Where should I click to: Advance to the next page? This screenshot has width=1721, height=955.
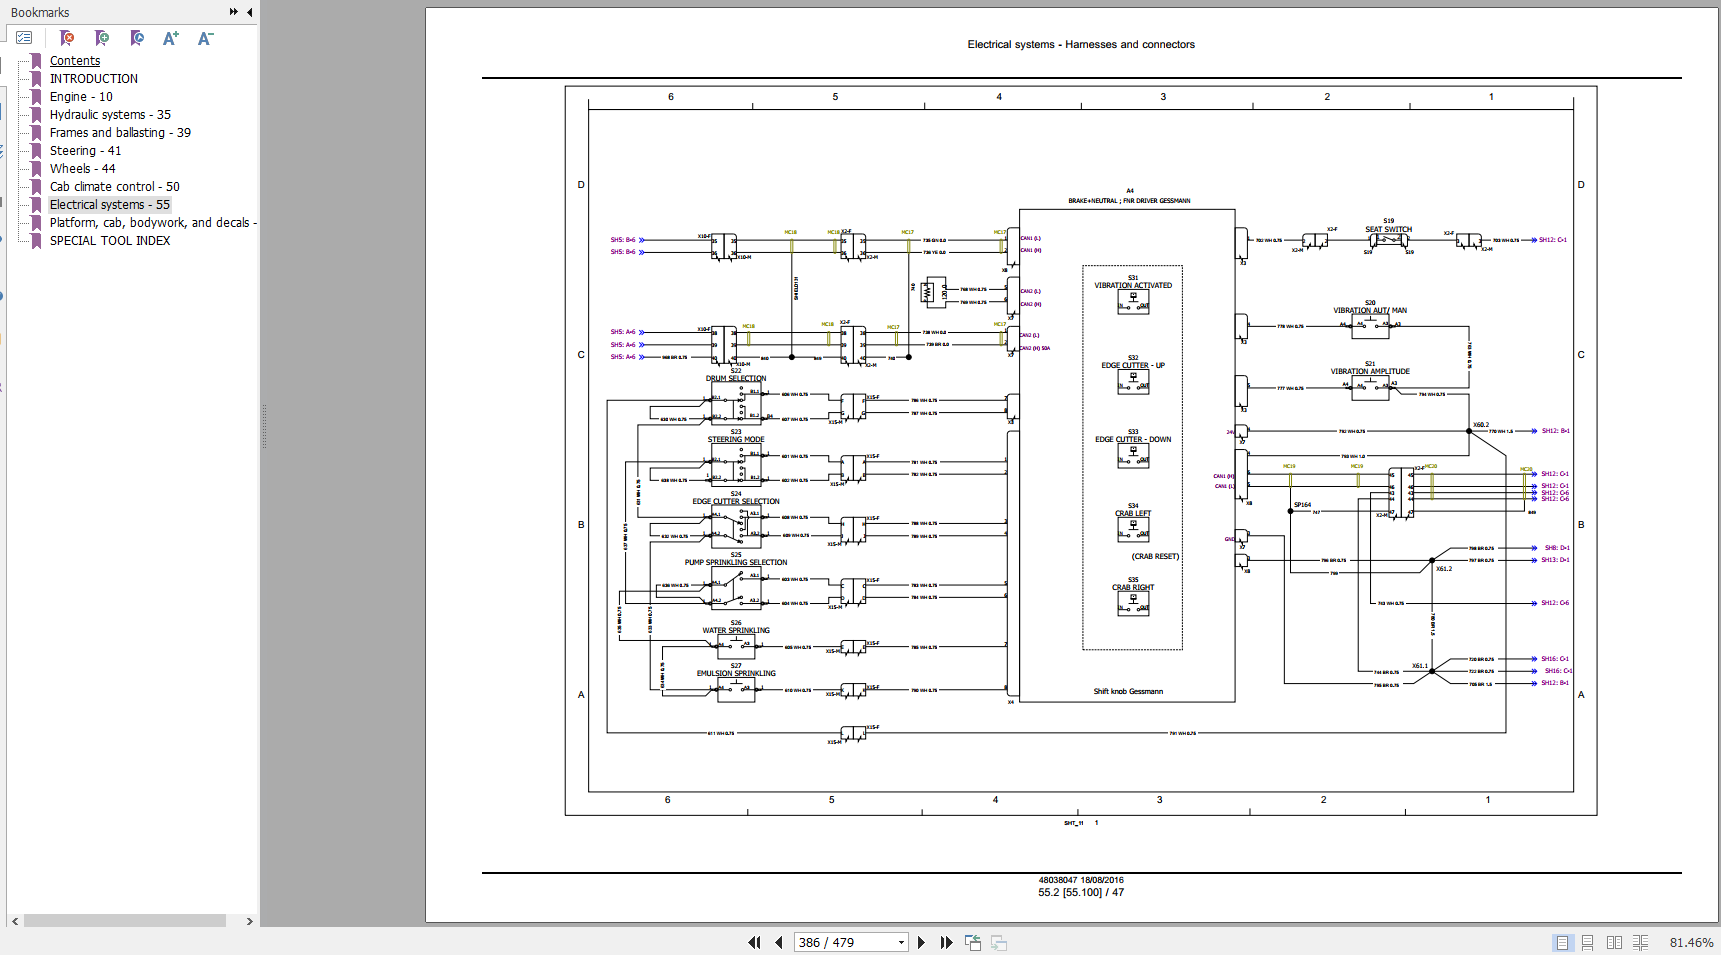pos(921,942)
